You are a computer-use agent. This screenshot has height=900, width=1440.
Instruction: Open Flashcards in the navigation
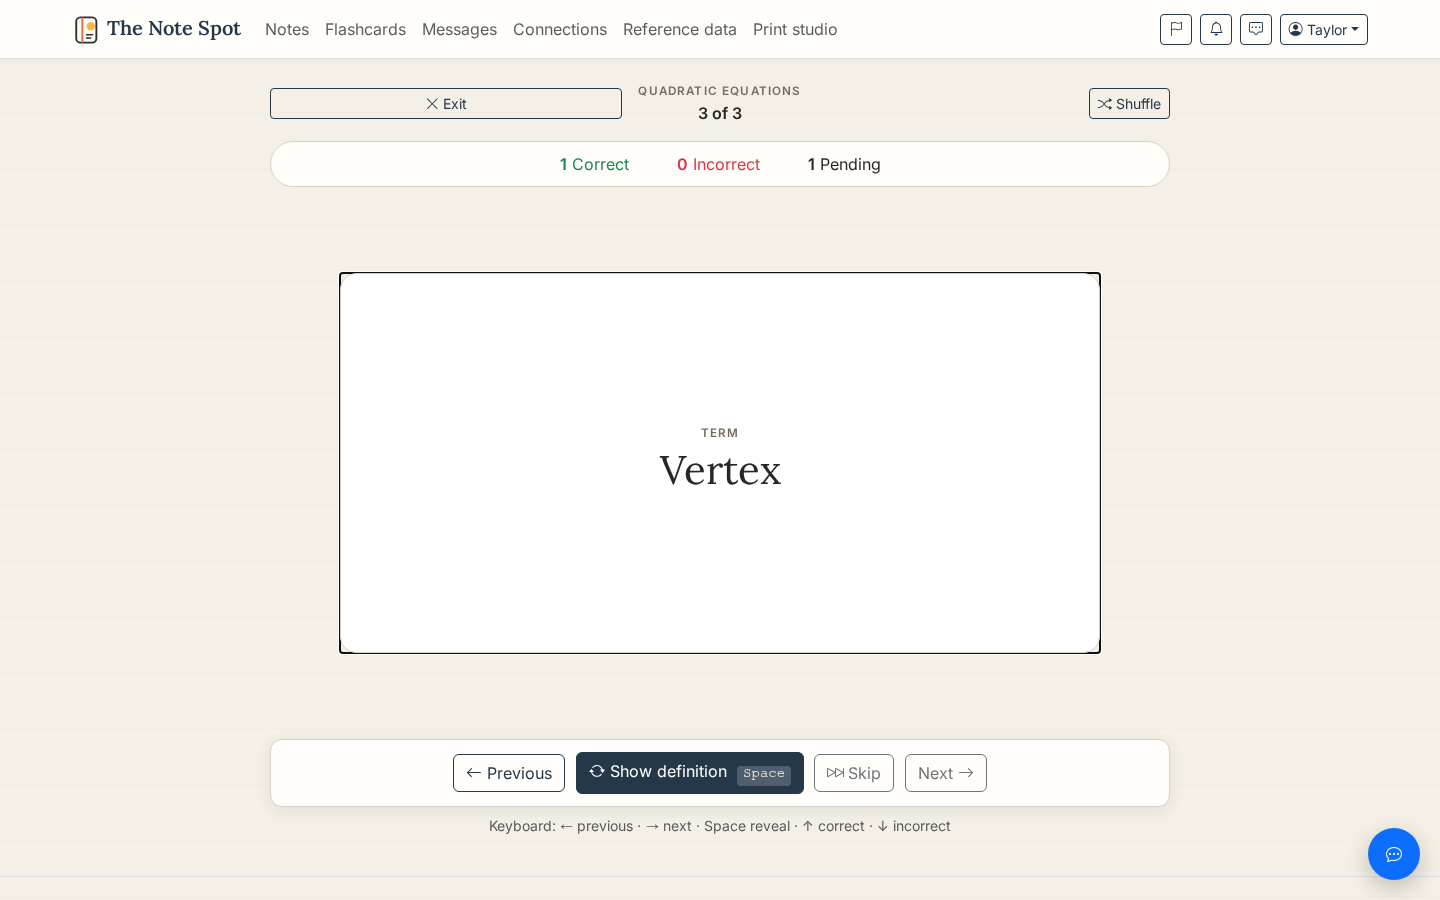[365, 29]
